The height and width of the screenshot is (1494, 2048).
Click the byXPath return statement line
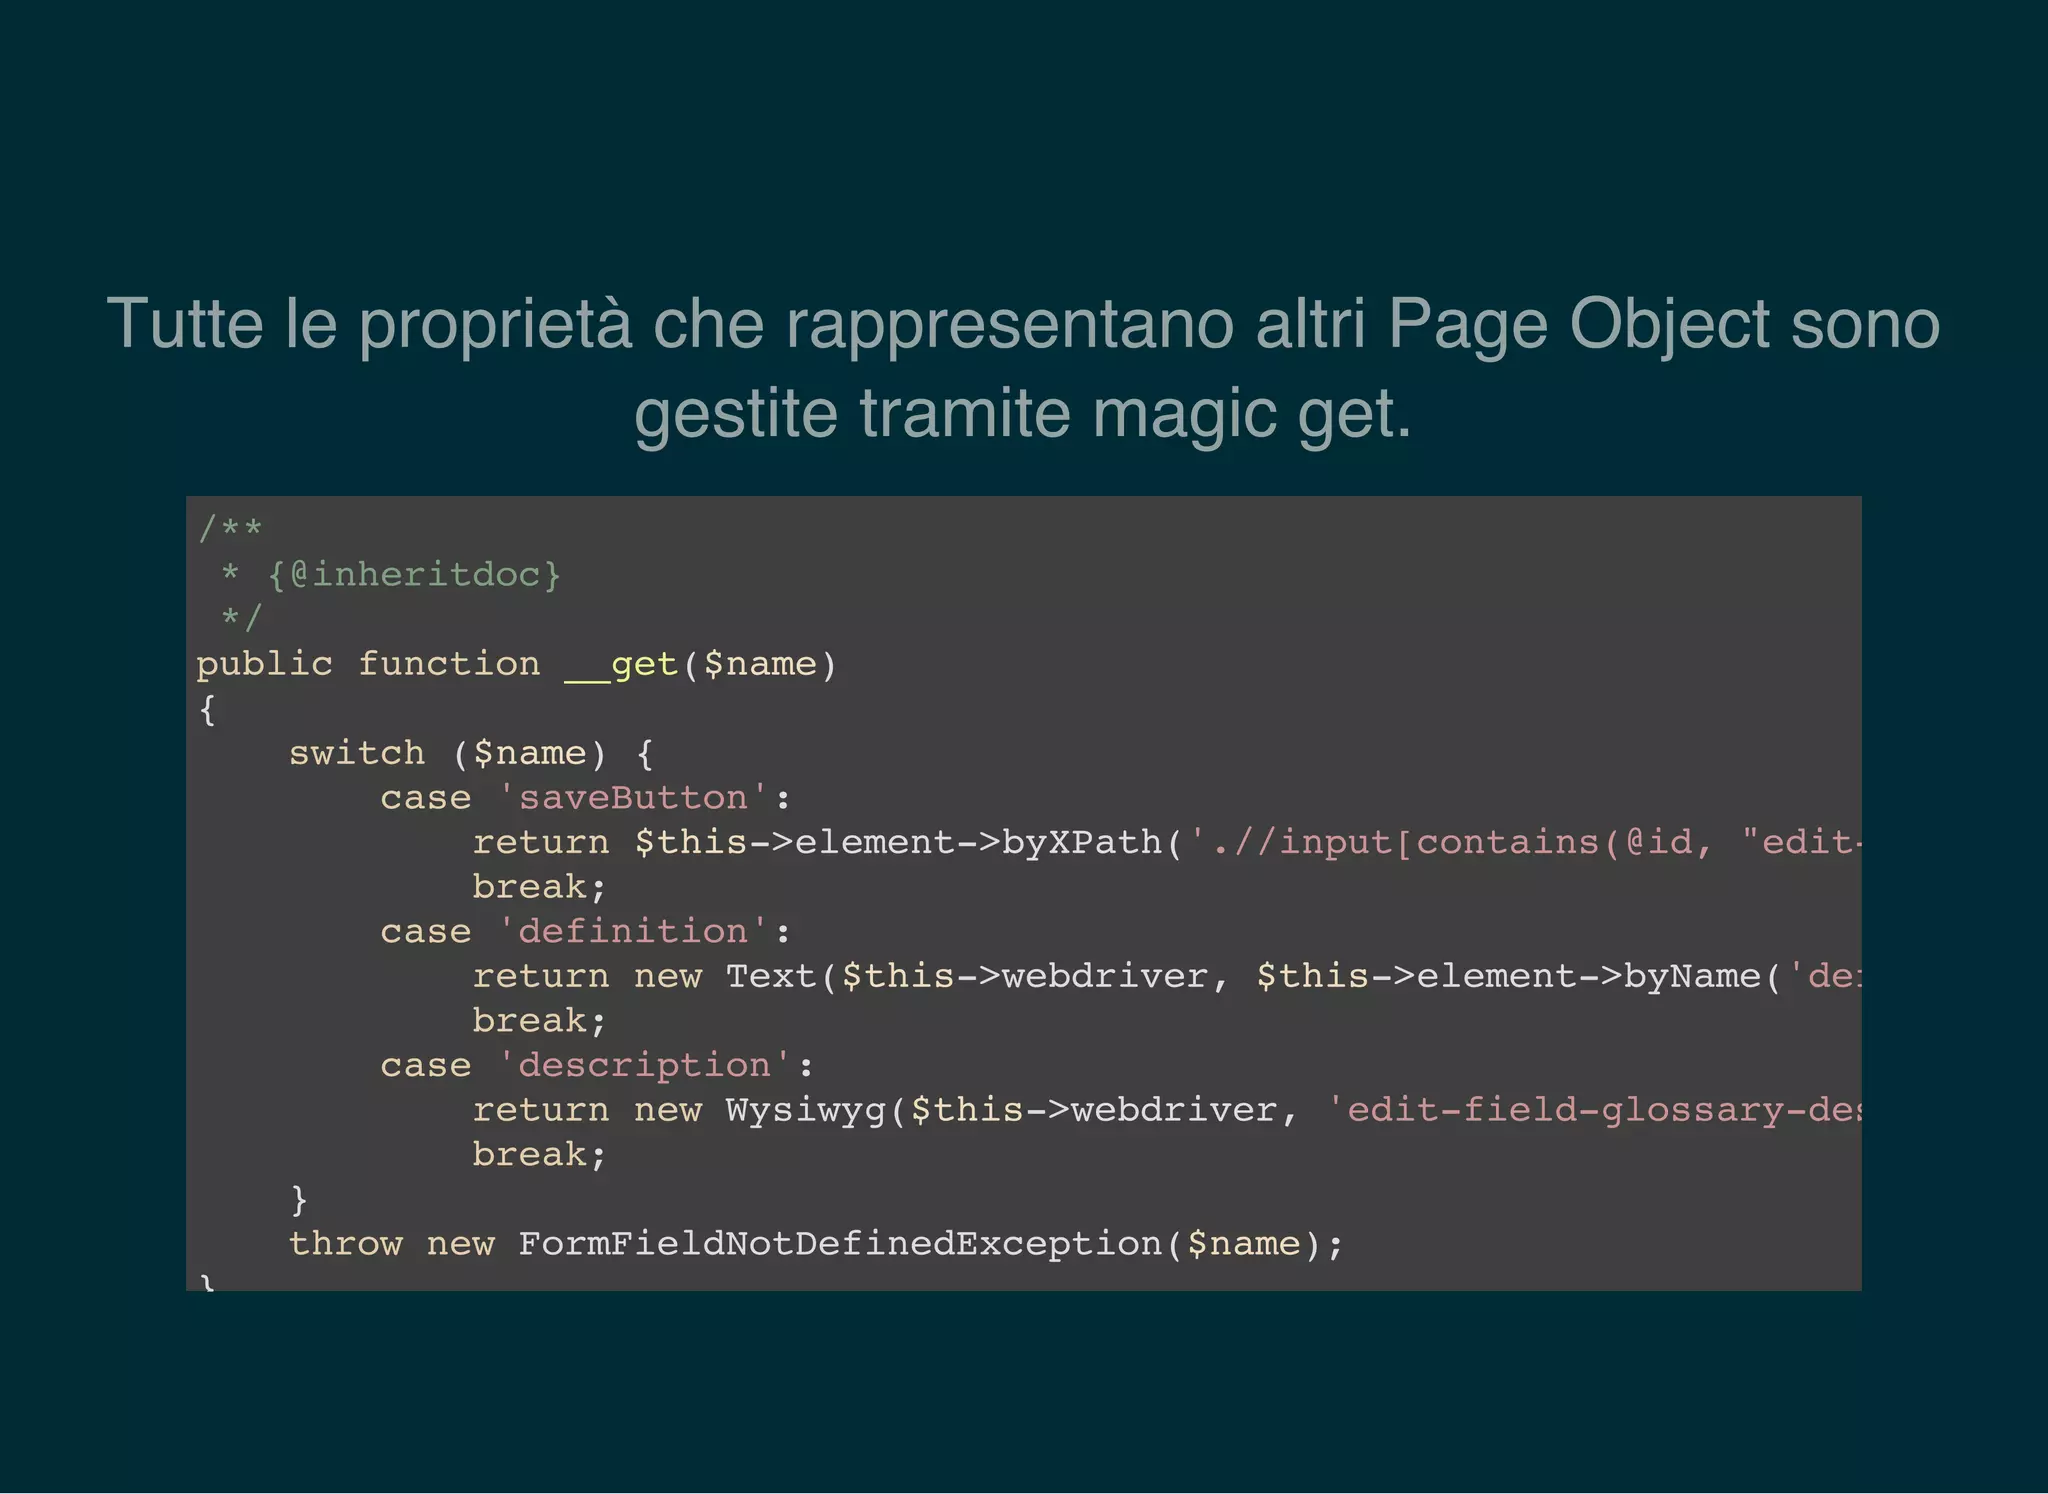(x=1167, y=842)
